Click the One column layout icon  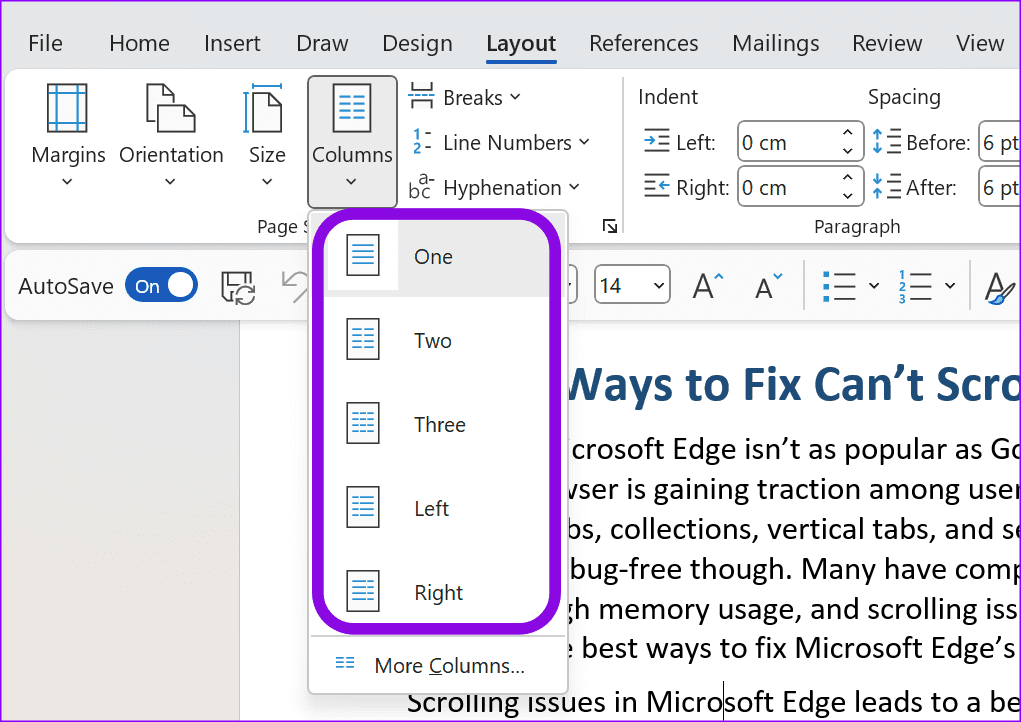[x=363, y=255]
